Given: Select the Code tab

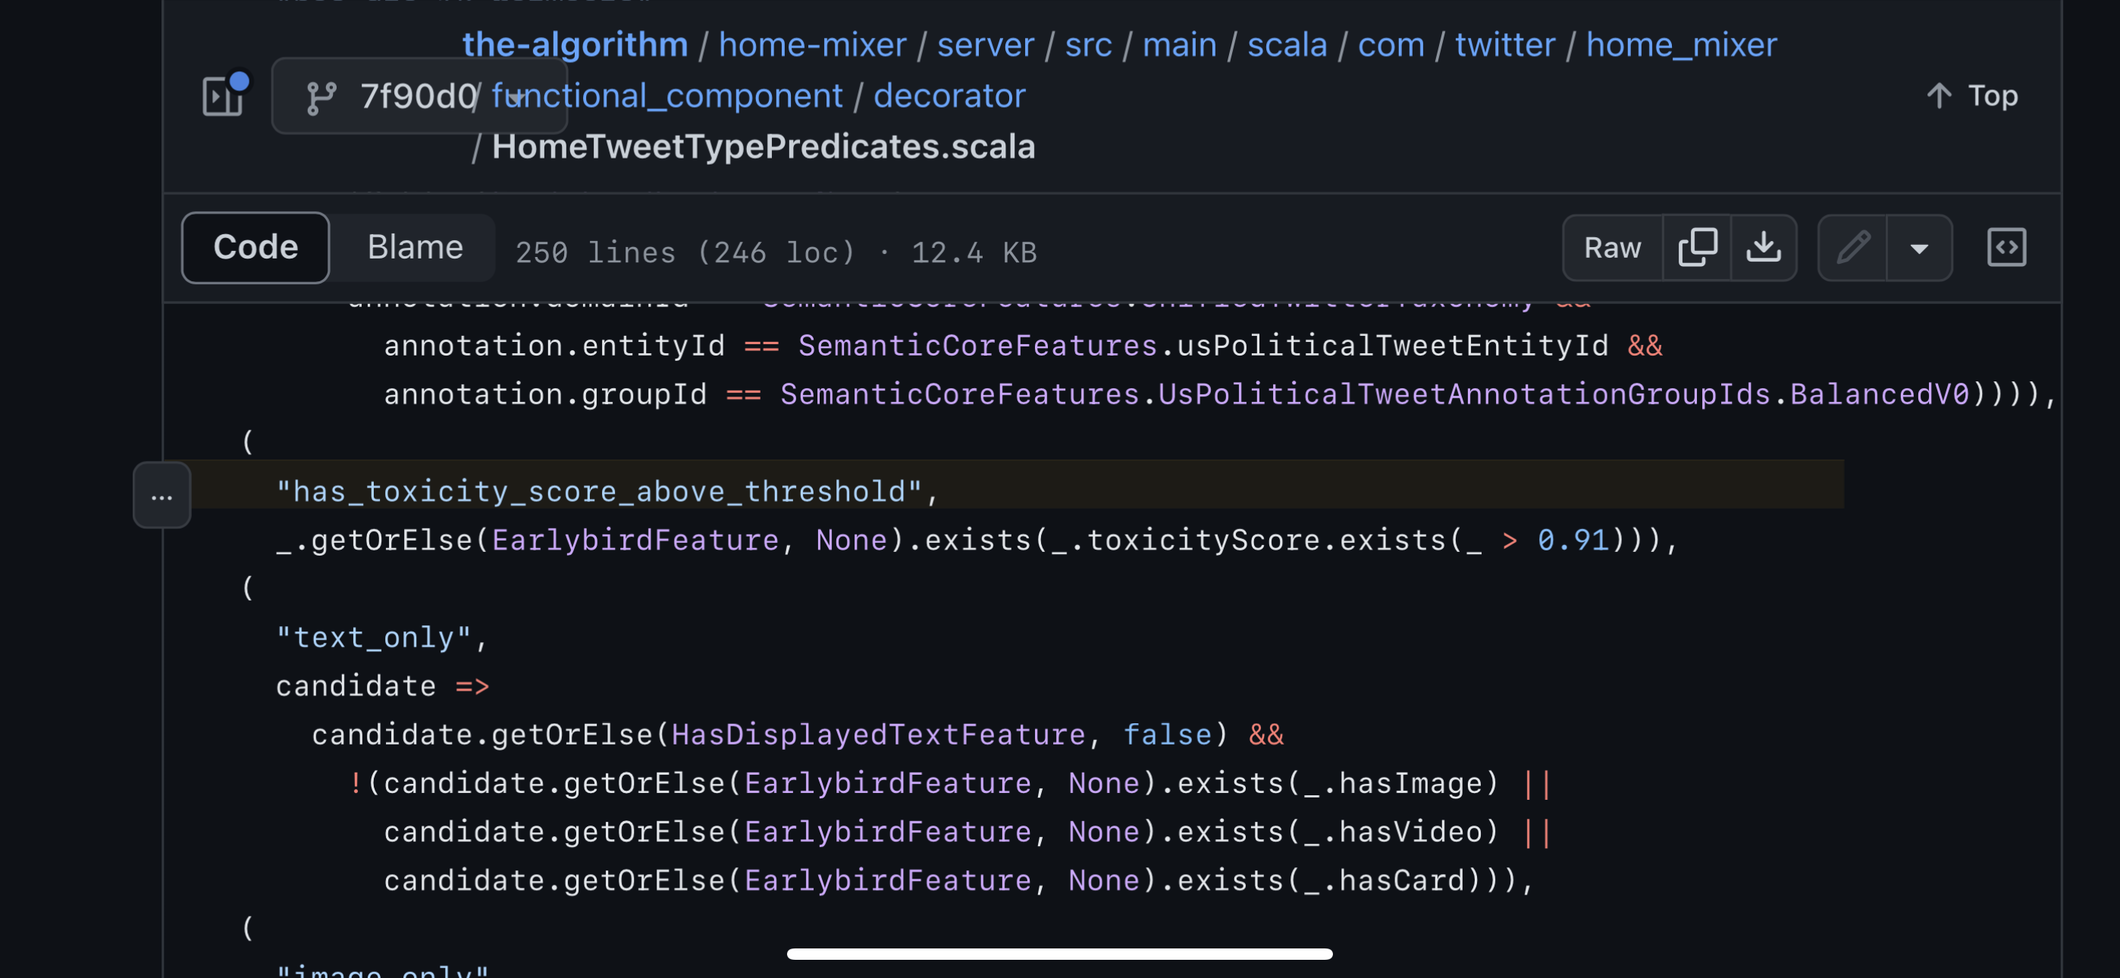Looking at the screenshot, I should click(255, 247).
